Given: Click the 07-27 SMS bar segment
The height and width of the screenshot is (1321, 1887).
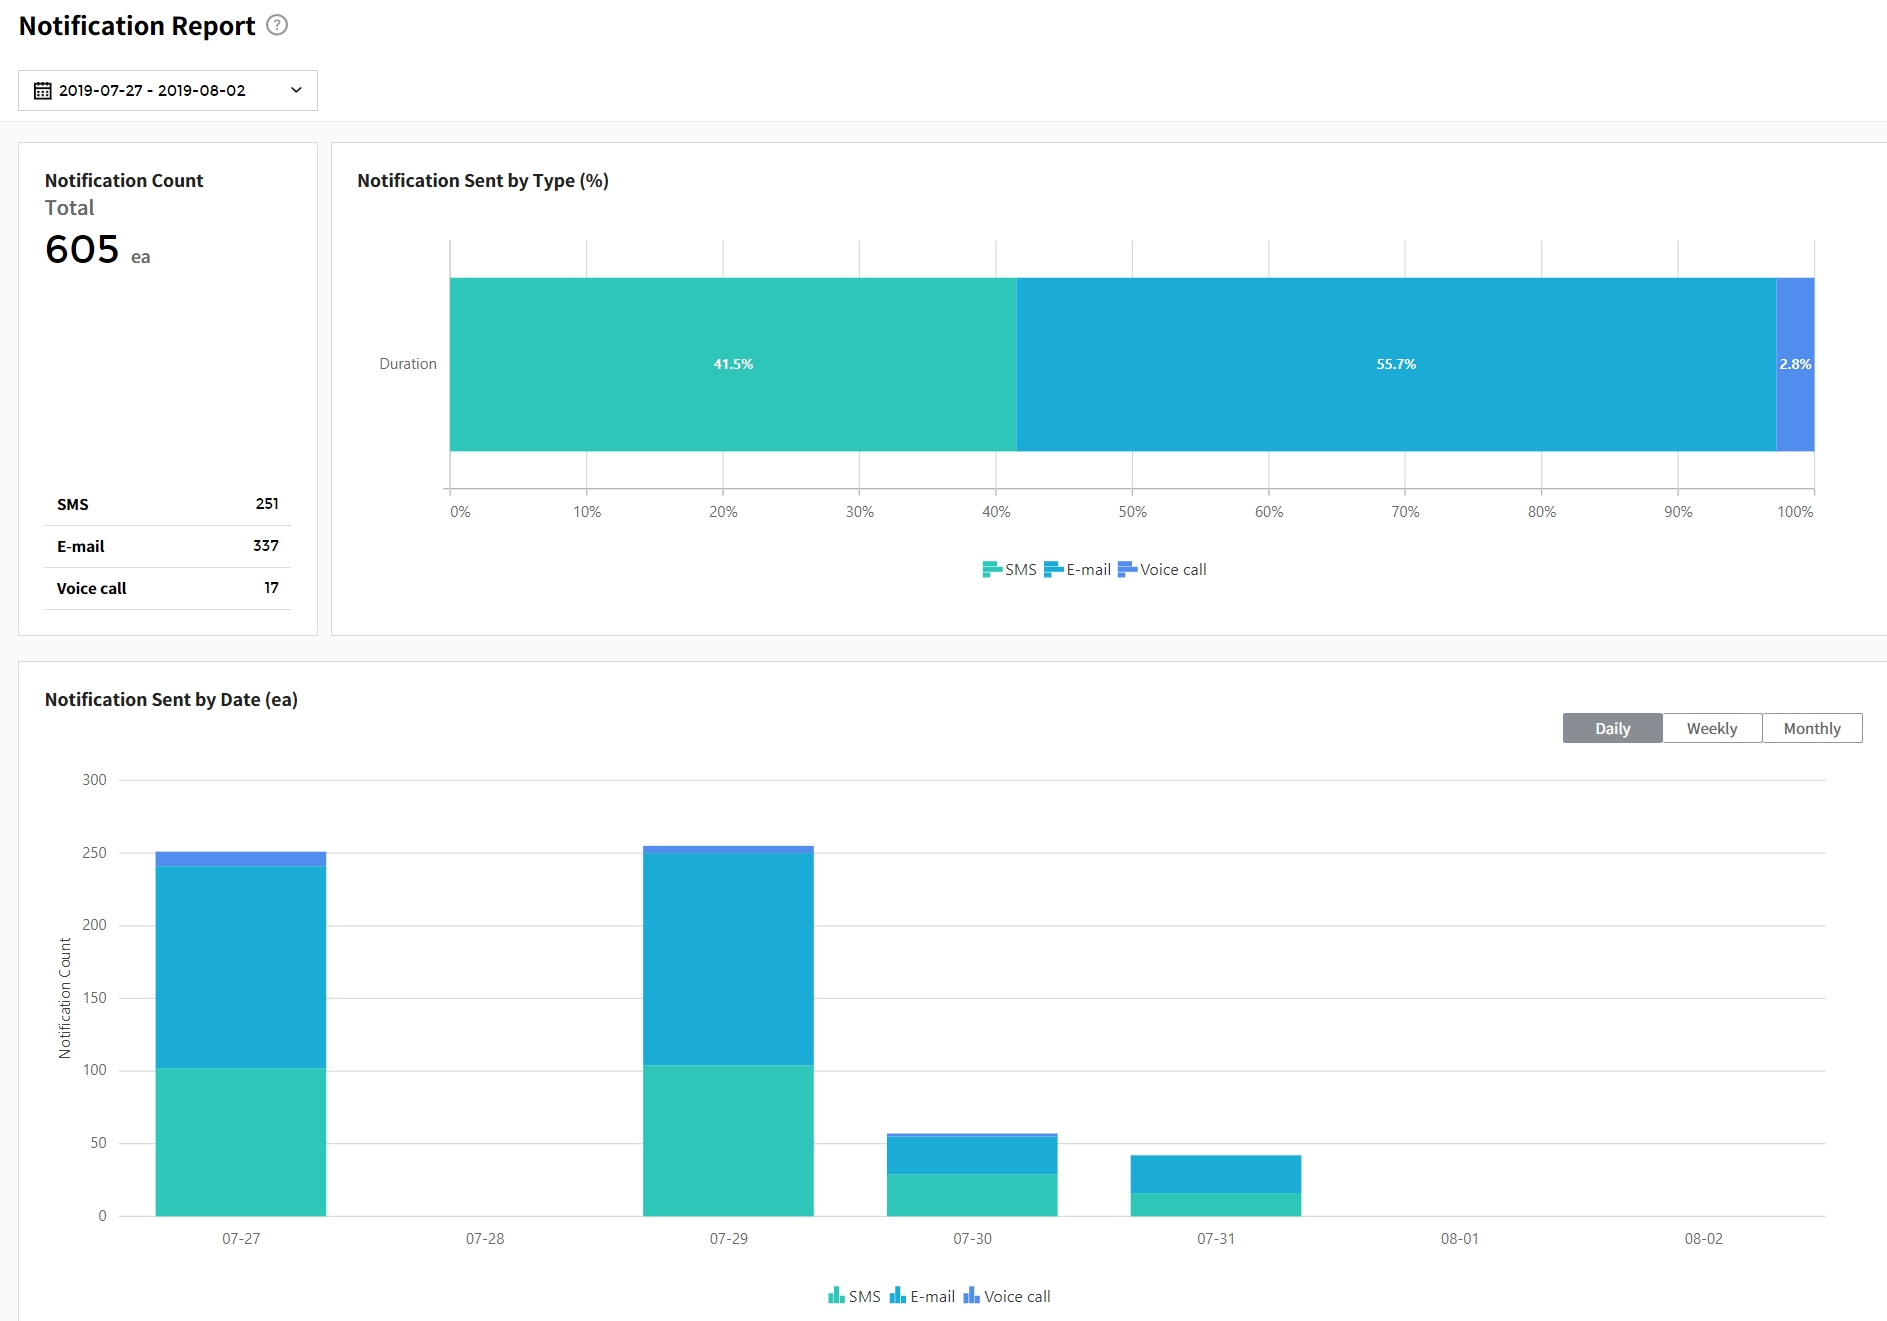Looking at the screenshot, I should point(240,1141).
